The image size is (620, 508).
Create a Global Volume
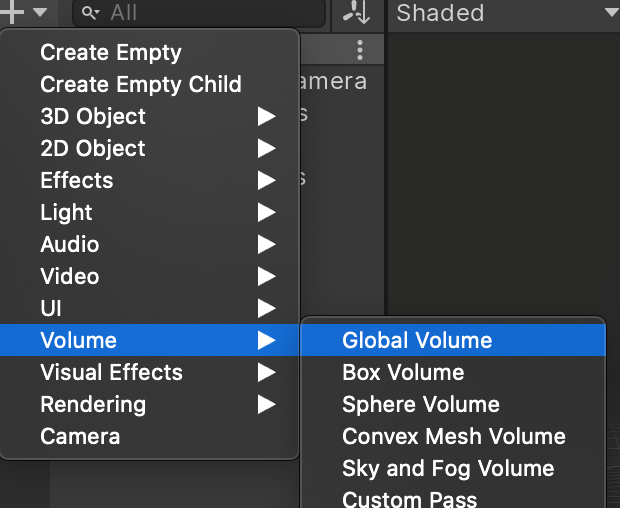pyautogui.click(x=417, y=340)
